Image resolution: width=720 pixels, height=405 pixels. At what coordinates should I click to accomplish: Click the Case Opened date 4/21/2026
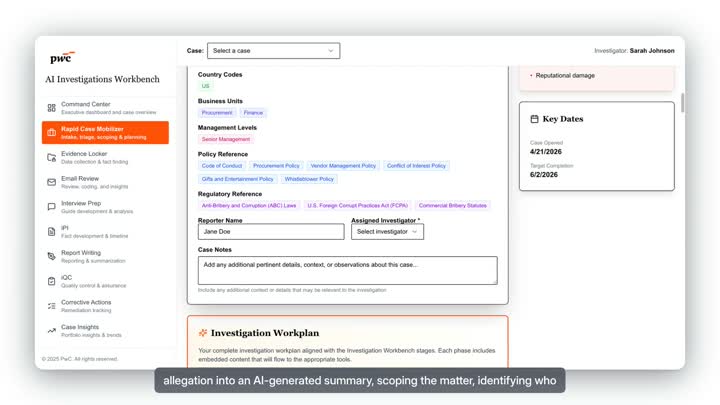546,152
